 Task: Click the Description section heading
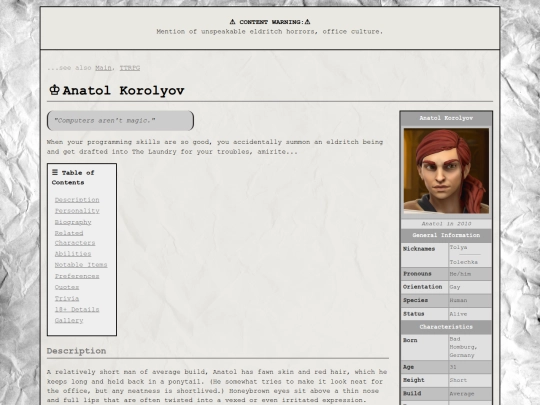76,351
